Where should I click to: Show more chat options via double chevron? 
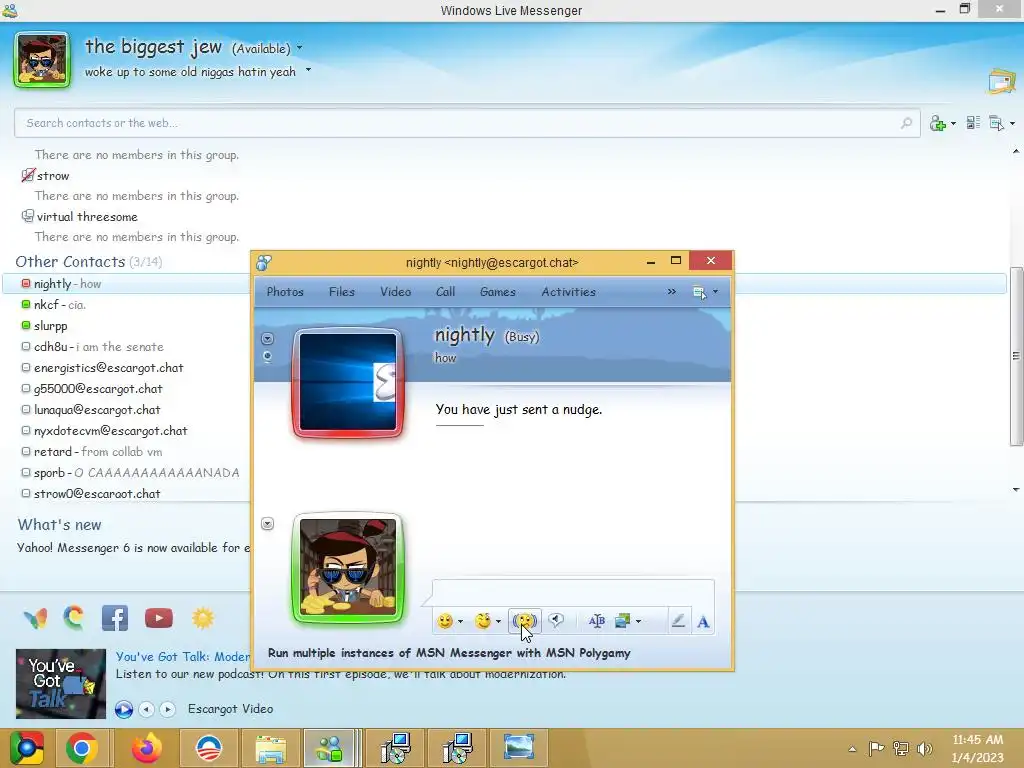(671, 292)
